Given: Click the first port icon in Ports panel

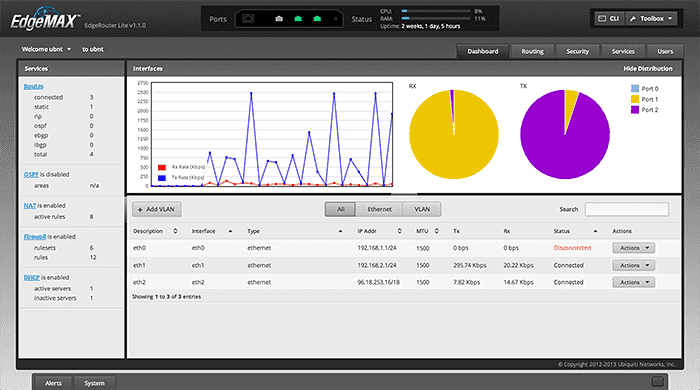Looking at the screenshot, I should tap(248, 19).
